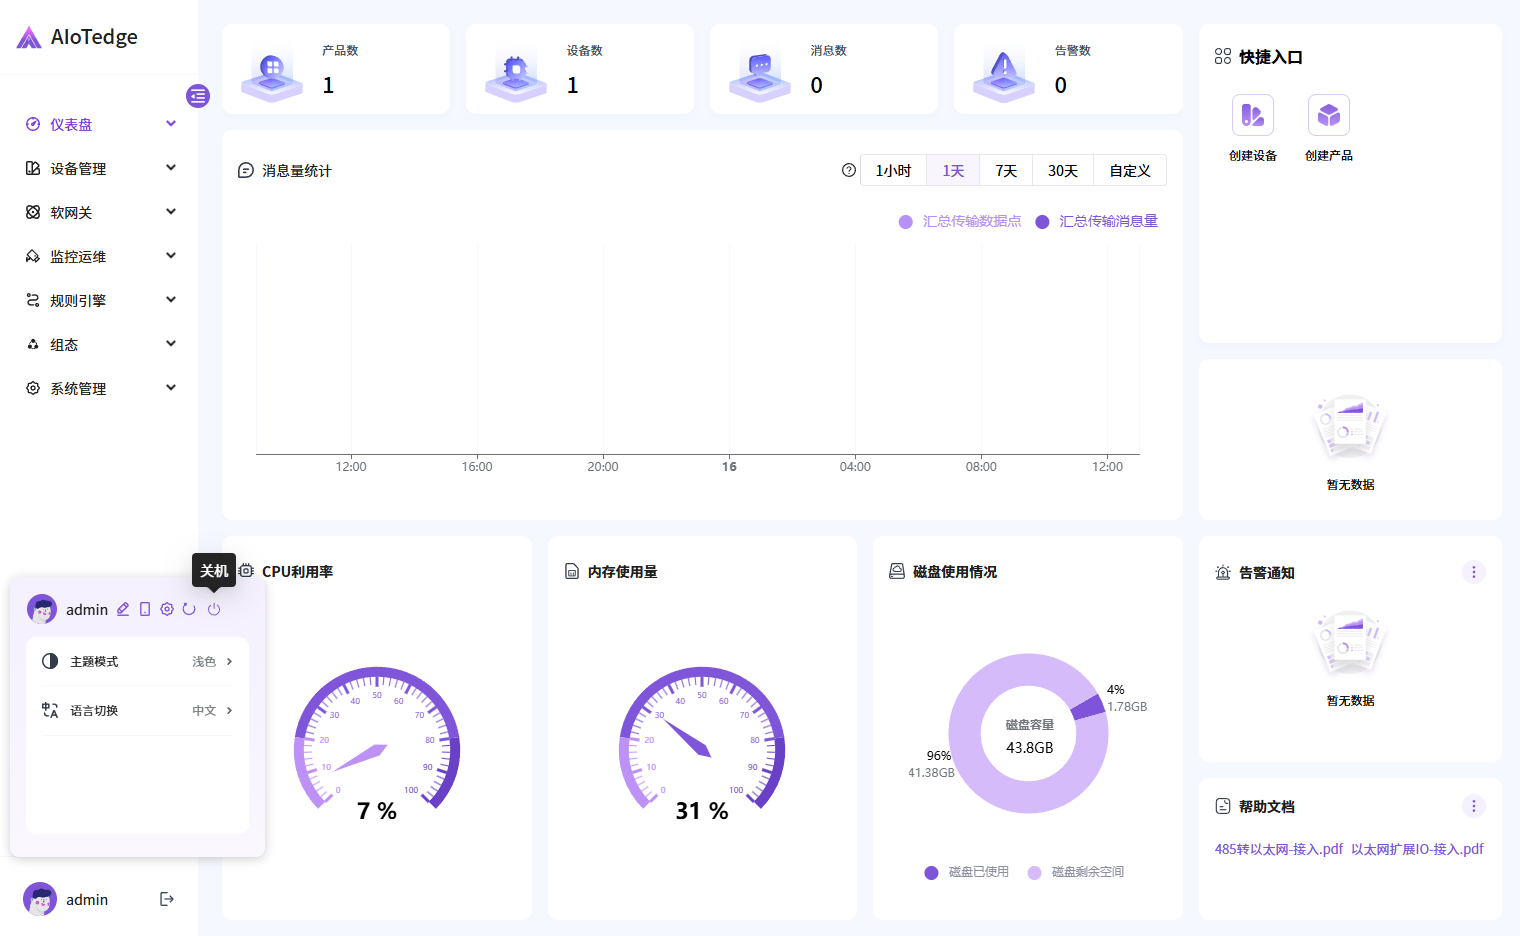The width and height of the screenshot is (1520, 936).
Task: Click the logout icon at sidebar bottom
Action: tap(167, 899)
